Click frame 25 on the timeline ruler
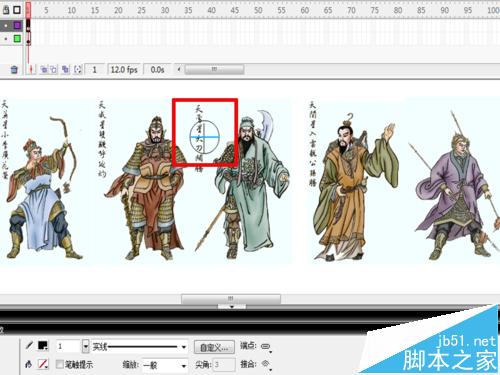This screenshot has height=375, width=500. coord(142,10)
